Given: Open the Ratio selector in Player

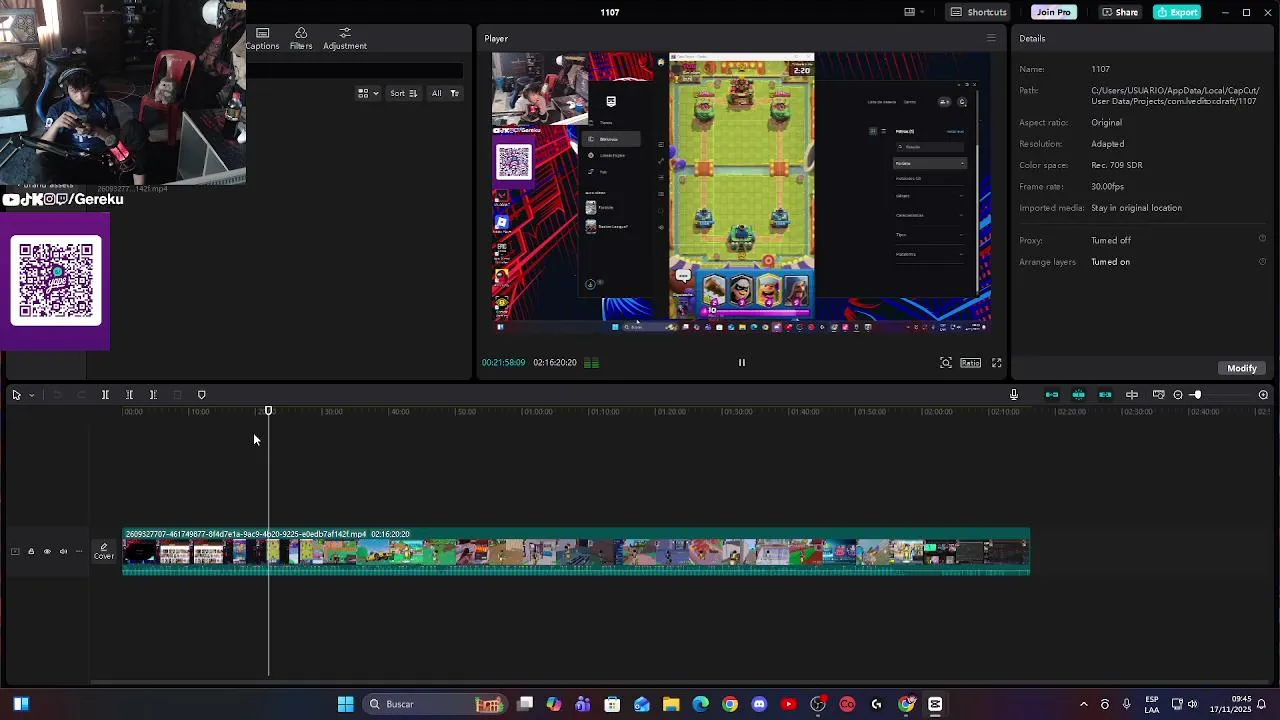Looking at the screenshot, I should pyautogui.click(x=970, y=363).
